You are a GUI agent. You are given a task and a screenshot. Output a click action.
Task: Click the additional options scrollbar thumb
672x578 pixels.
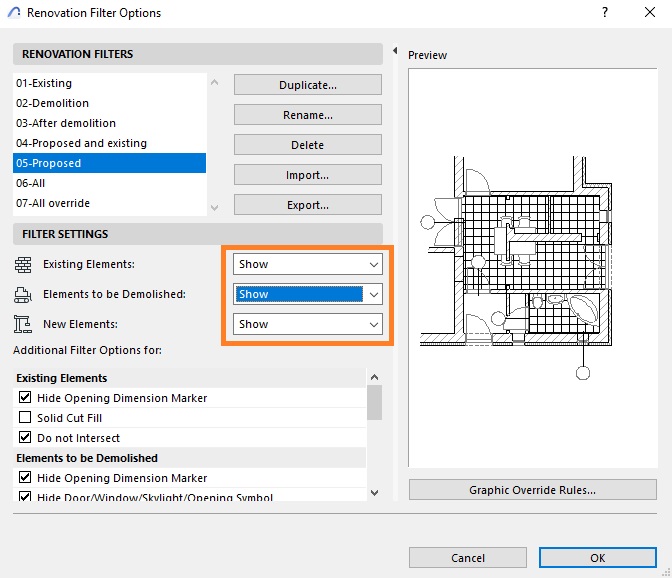point(375,403)
